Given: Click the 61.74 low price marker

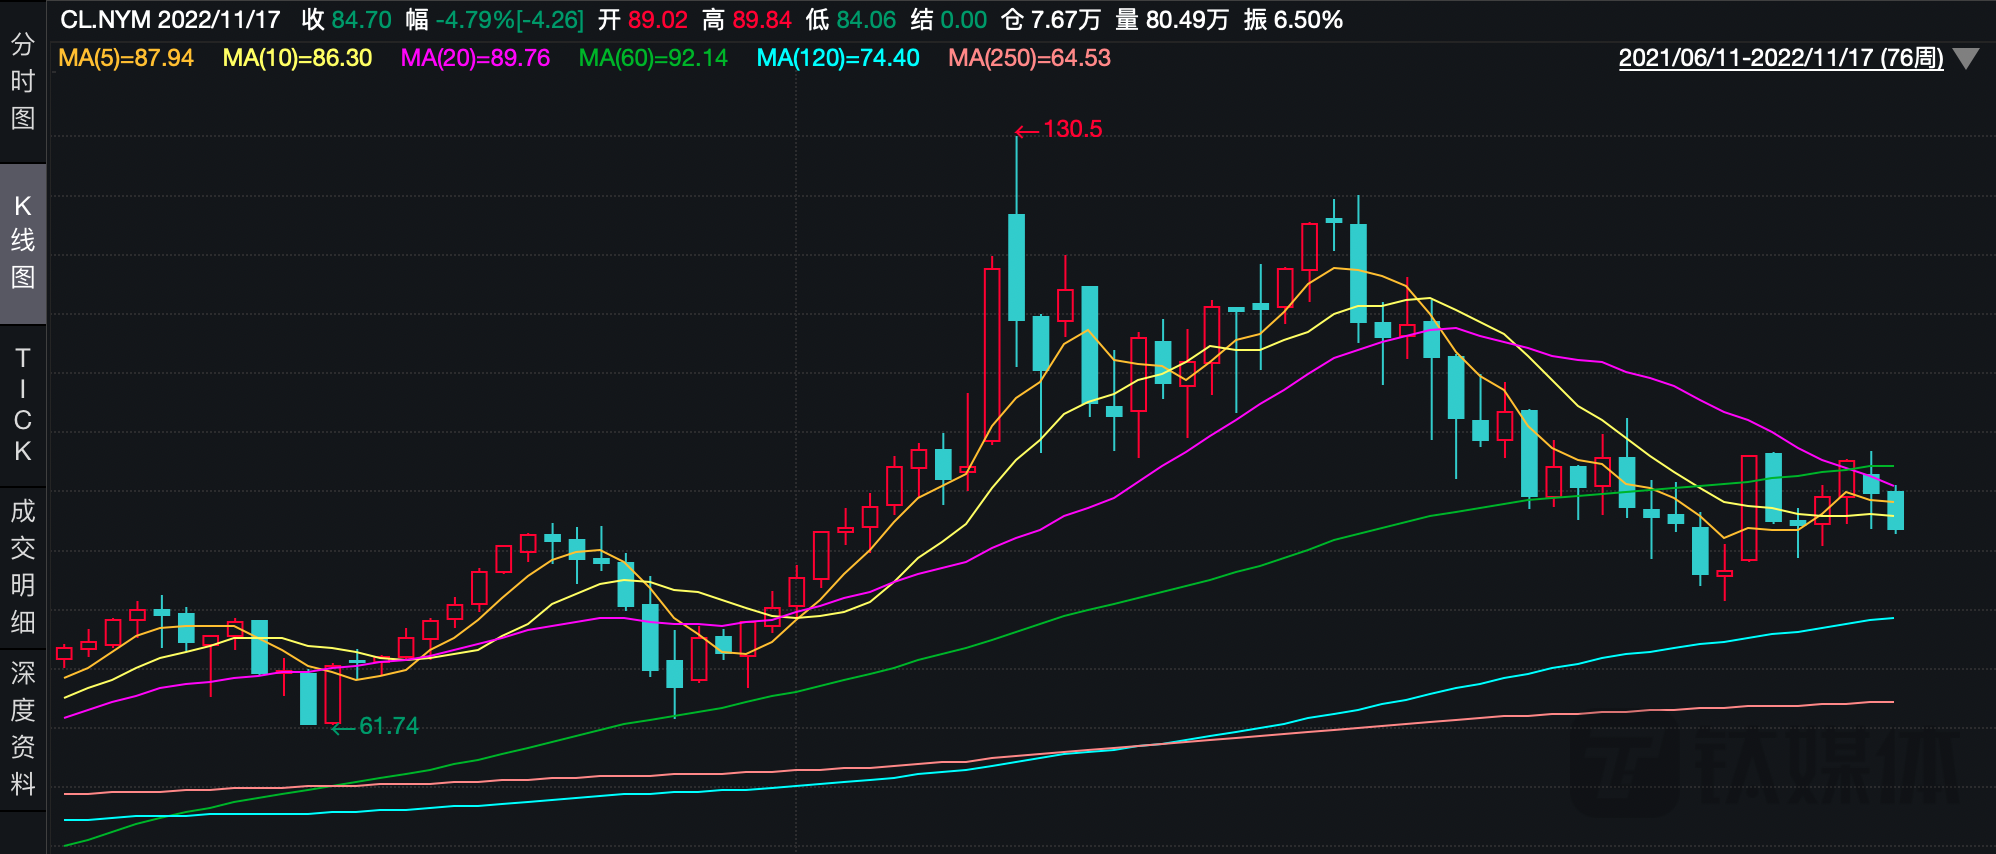Looking at the screenshot, I should [388, 726].
